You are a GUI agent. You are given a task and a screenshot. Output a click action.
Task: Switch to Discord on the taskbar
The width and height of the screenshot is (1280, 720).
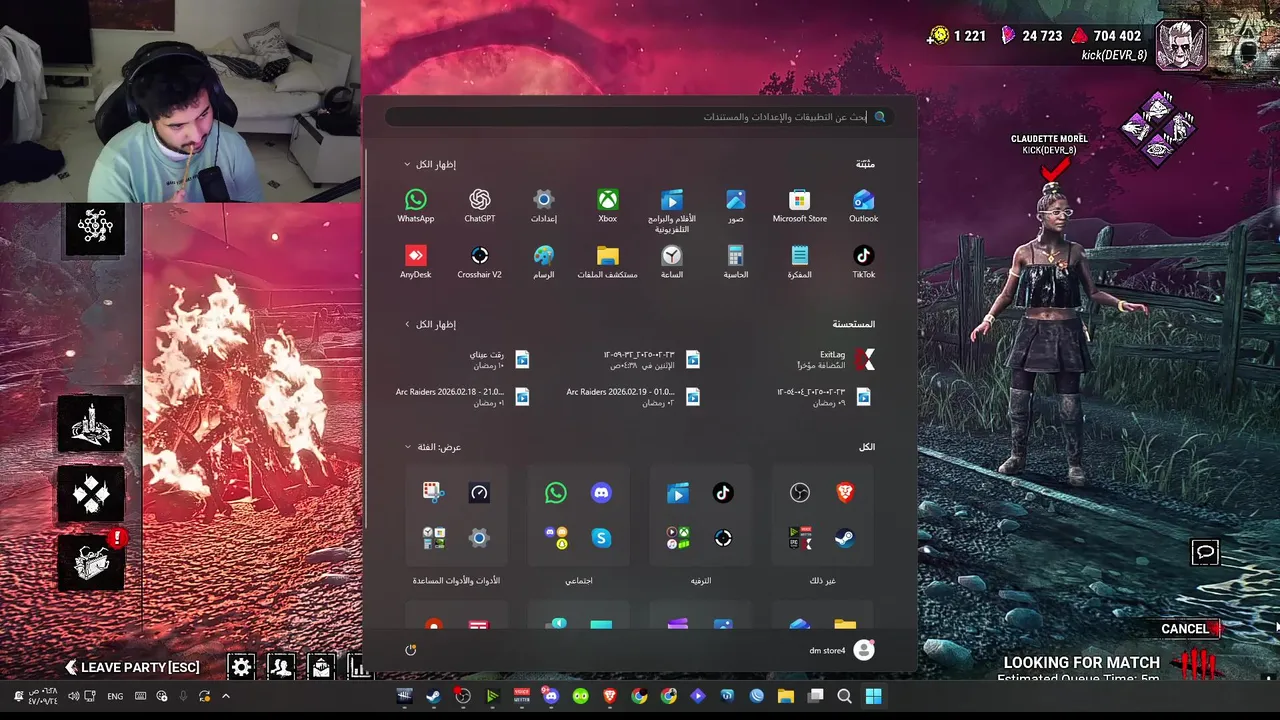coord(551,696)
